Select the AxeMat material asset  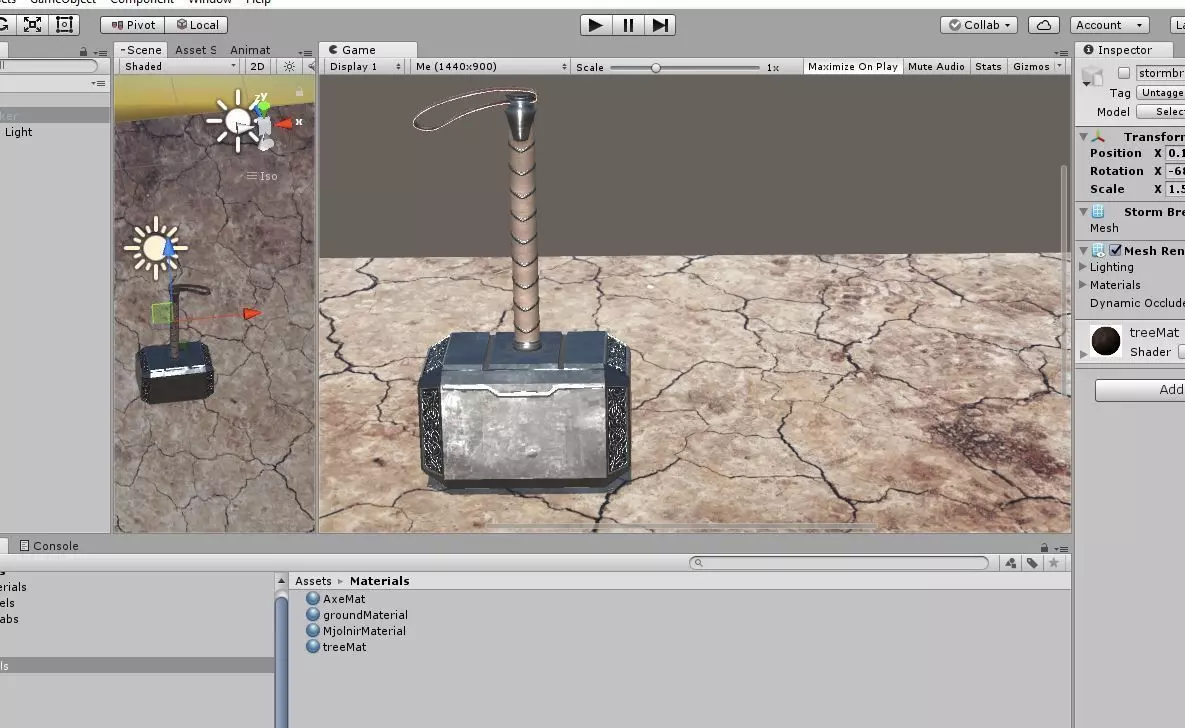336,599
